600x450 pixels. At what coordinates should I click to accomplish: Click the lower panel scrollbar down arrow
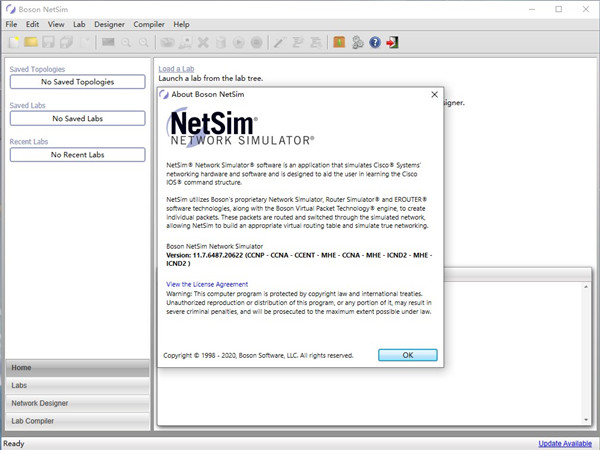pos(586,420)
